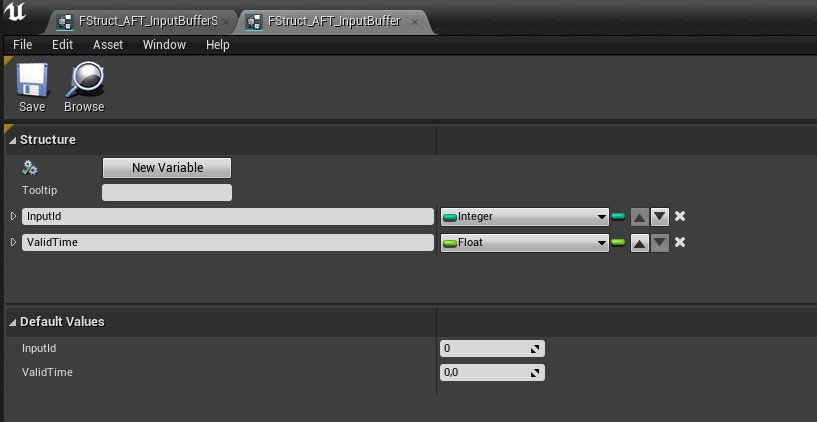
Task: Move InputId down with the down arrow
Action: (x=660, y=217)
